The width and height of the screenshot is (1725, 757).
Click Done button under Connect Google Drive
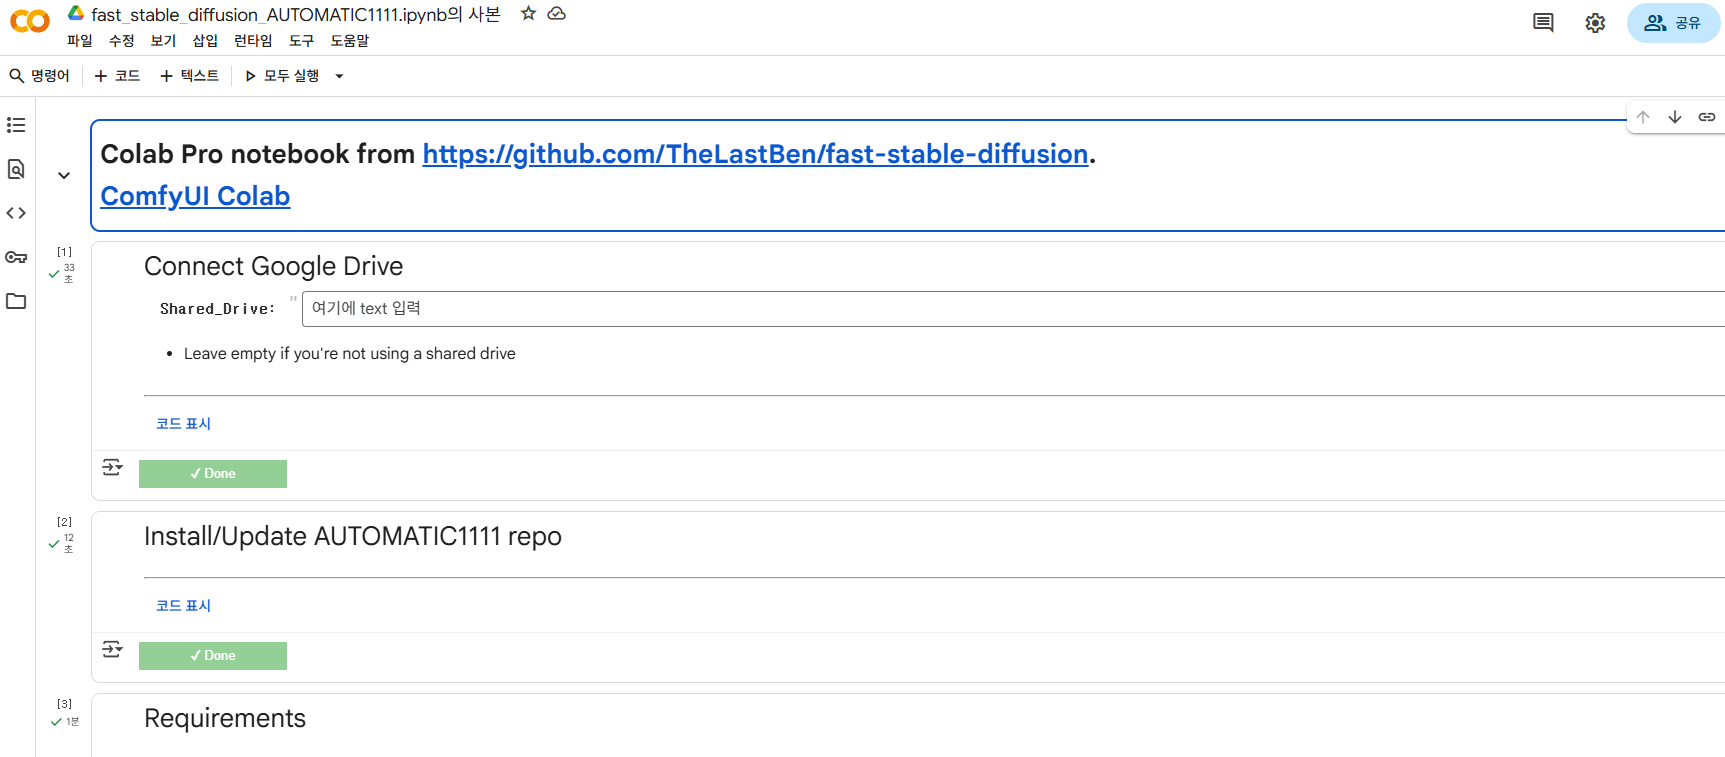(213, 474)
